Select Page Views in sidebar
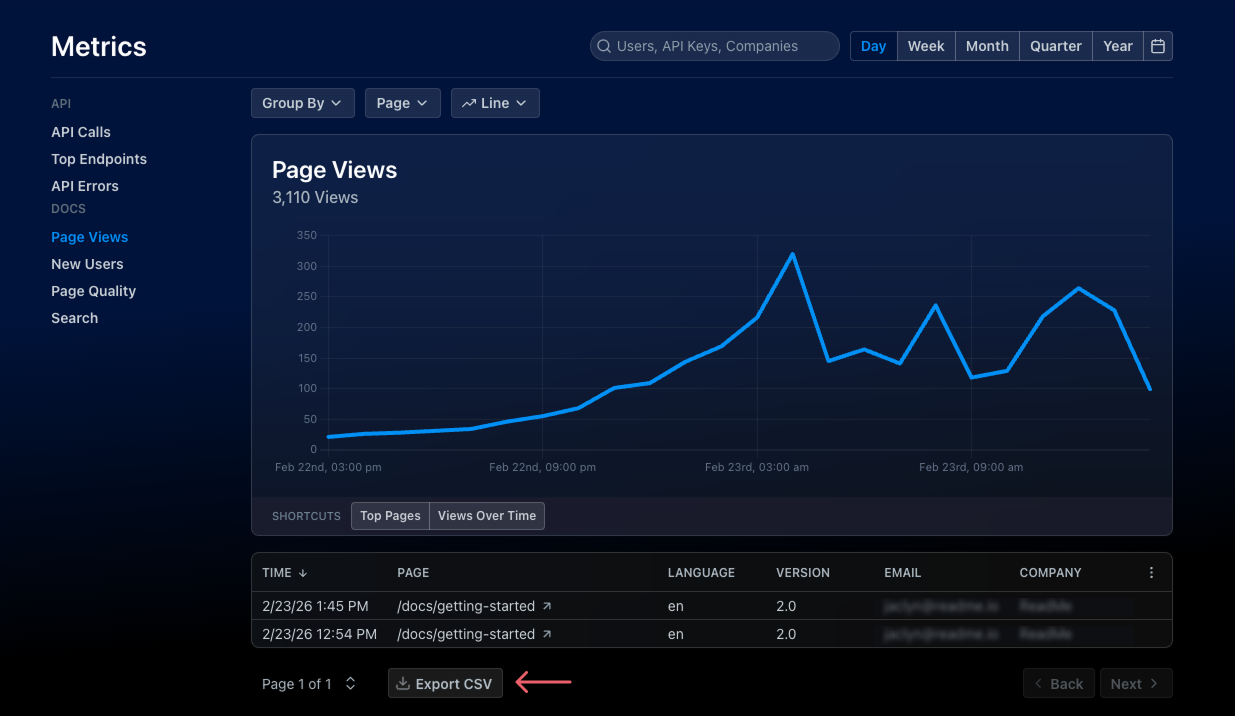The width and height of the screenshot is (1235, 716). [90, 237]
